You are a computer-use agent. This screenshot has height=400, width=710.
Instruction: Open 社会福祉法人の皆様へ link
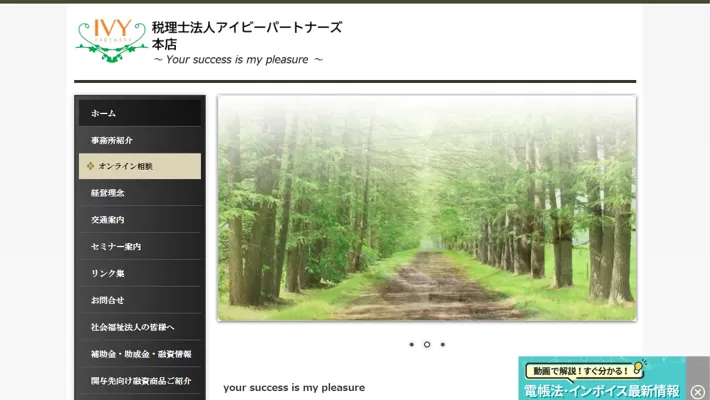(x=140, y=327)
